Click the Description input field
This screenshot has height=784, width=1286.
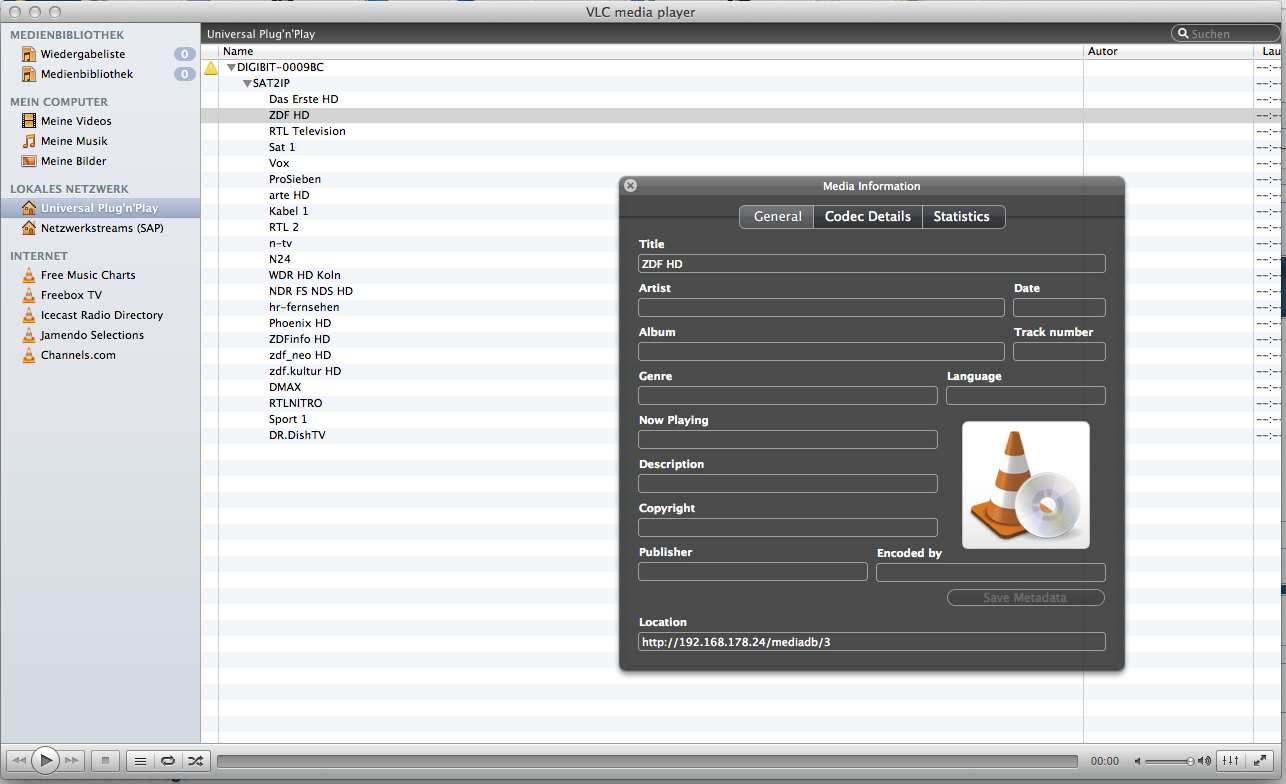[788, 484]
